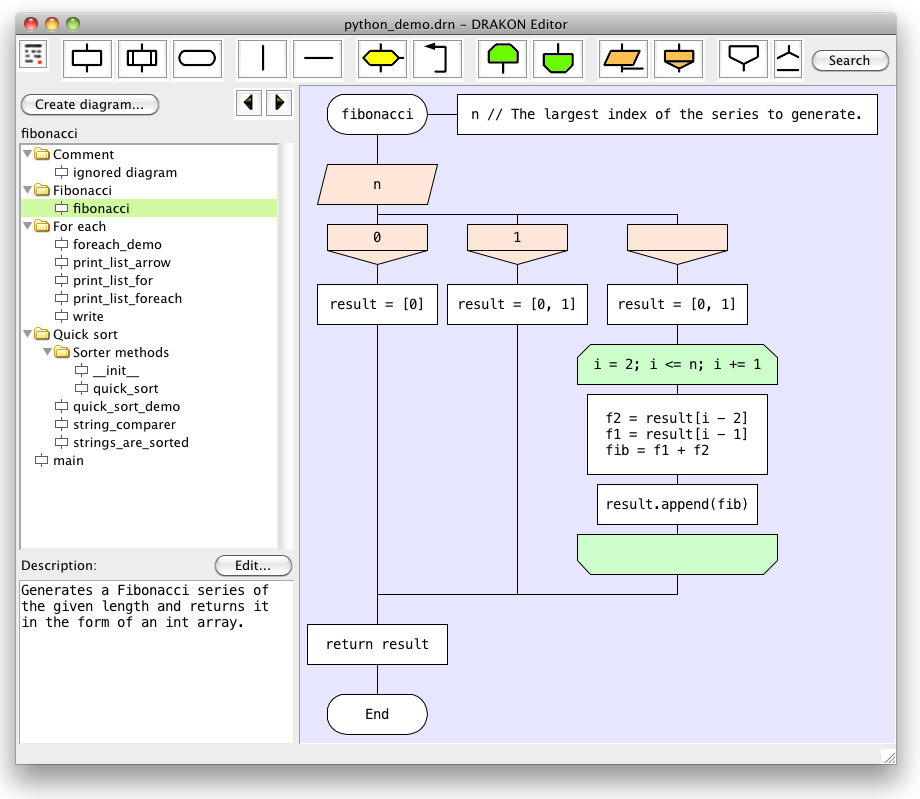Collapse the Comment folder in tree

coord(27,155)
